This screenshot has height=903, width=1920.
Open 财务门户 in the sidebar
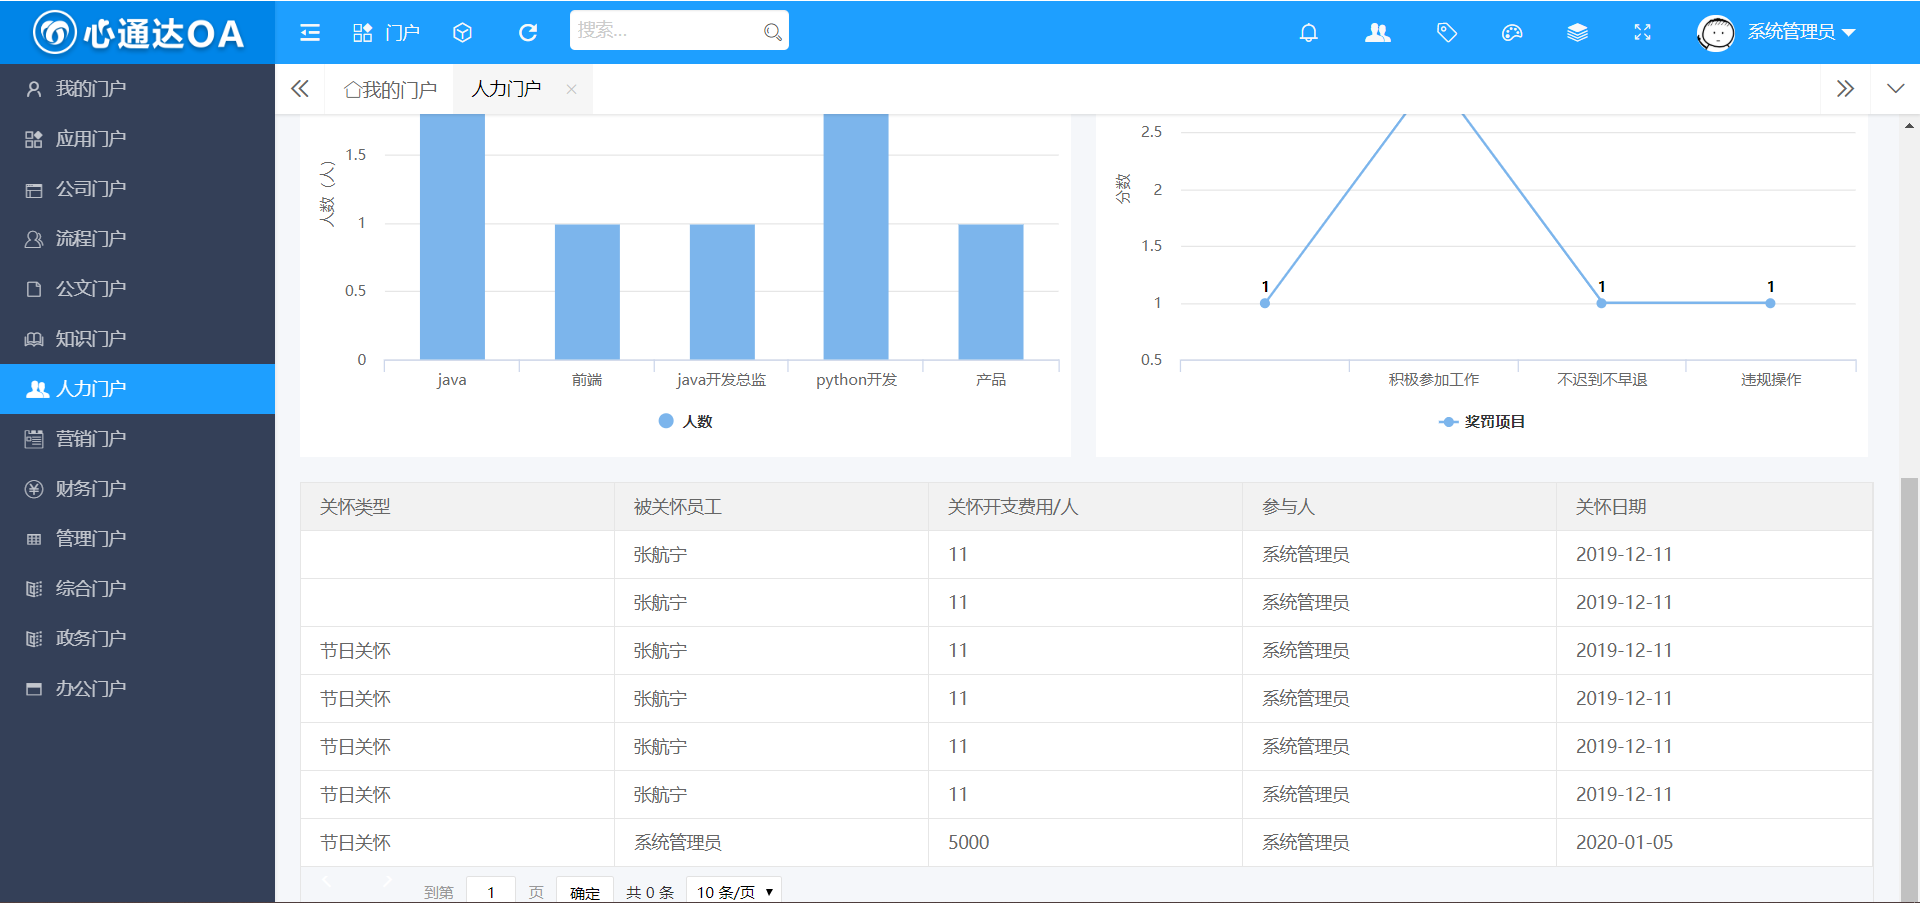[x=137, y=489]
